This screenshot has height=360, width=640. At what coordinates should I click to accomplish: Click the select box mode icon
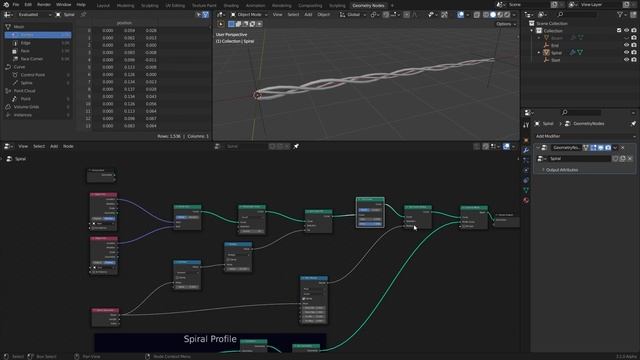[x=231, y=24]
